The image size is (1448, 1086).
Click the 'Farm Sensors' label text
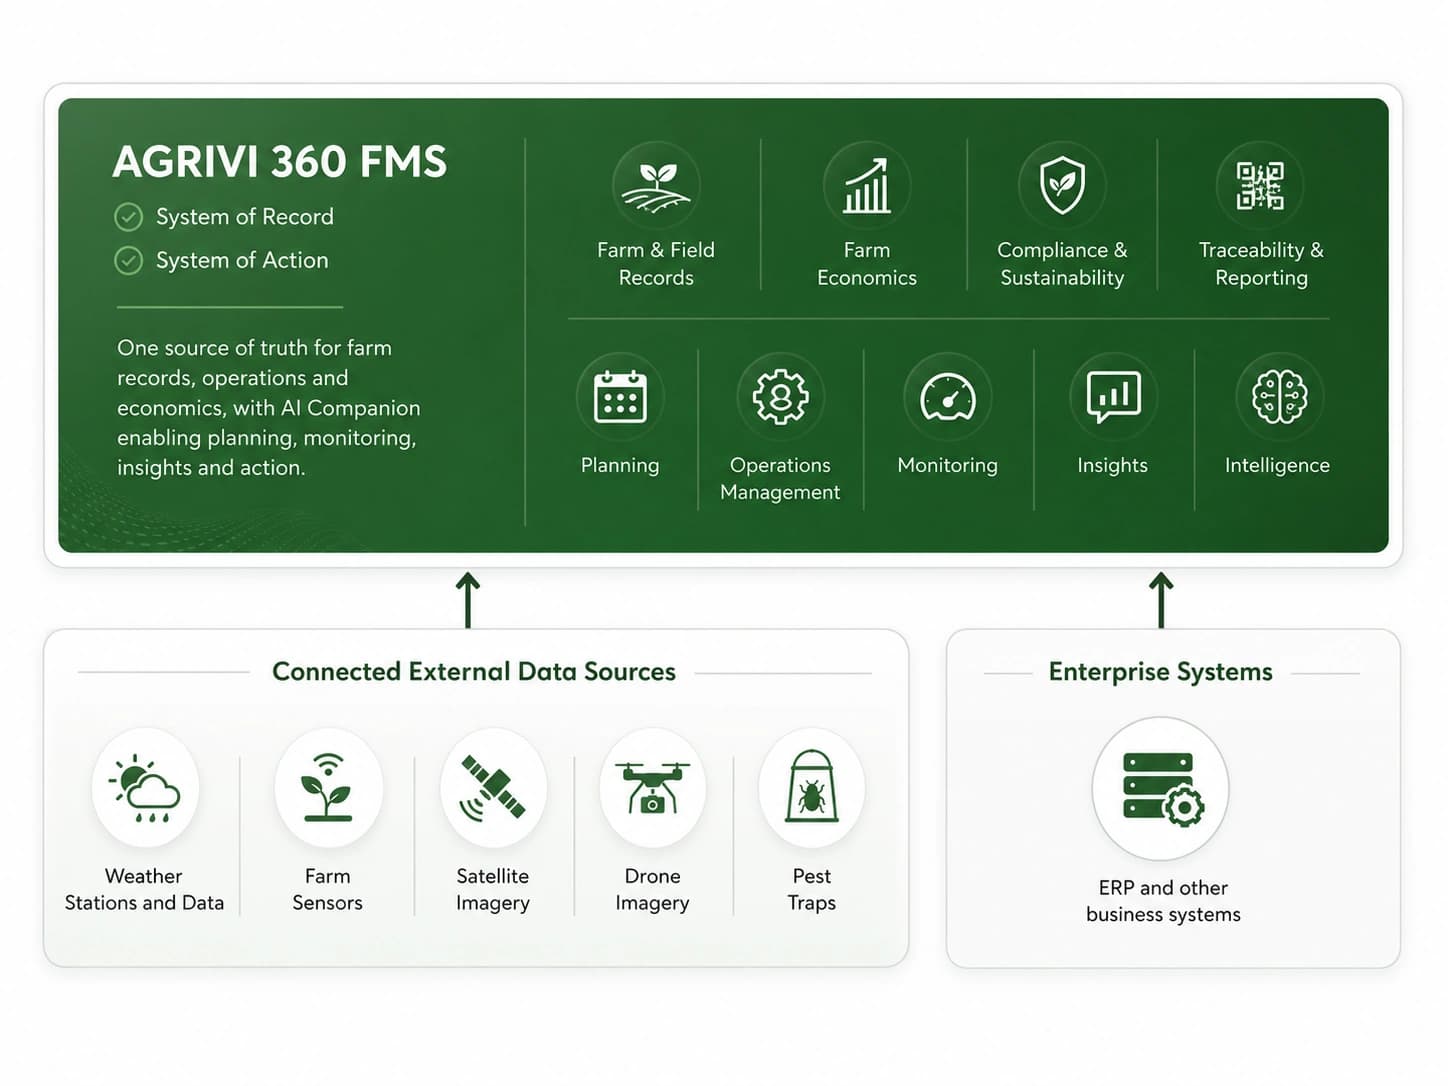tap(328, 889)
